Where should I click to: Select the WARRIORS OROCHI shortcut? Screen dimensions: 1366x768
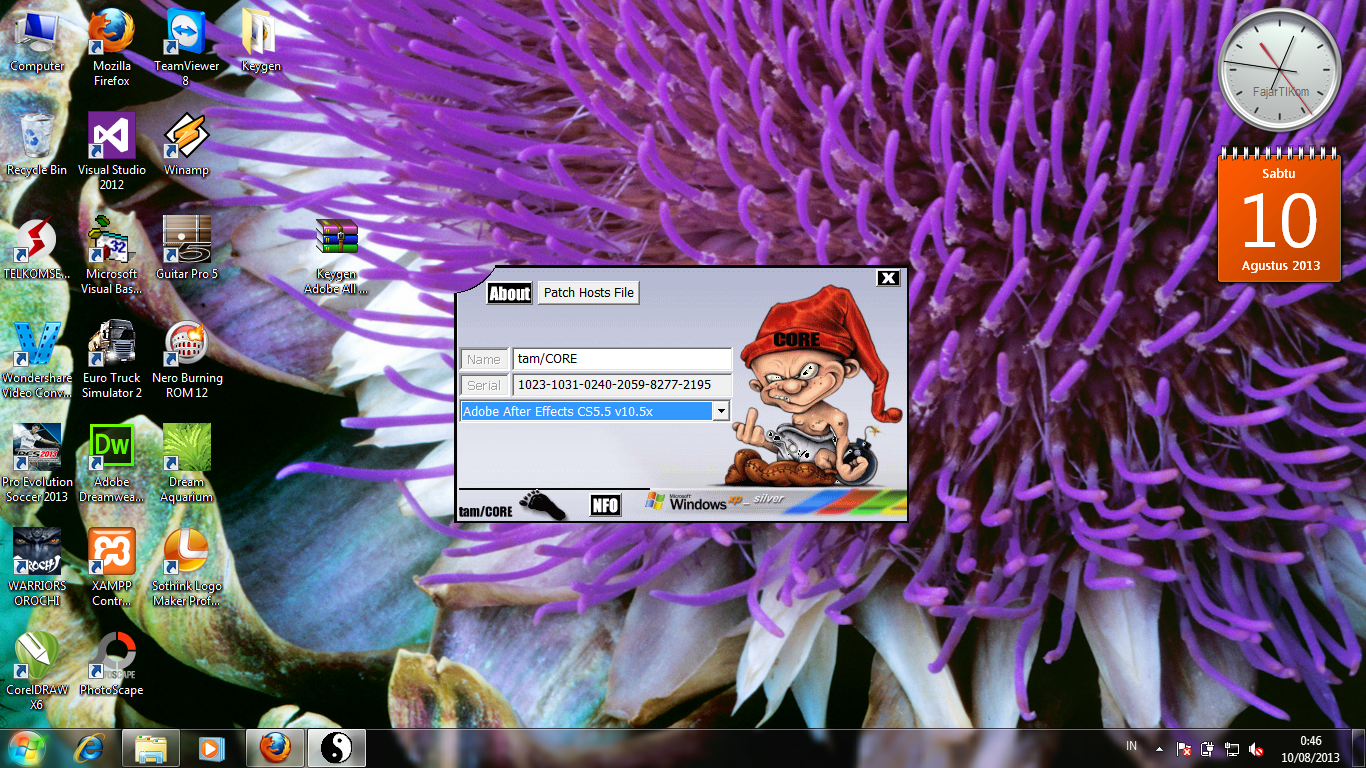37,568
